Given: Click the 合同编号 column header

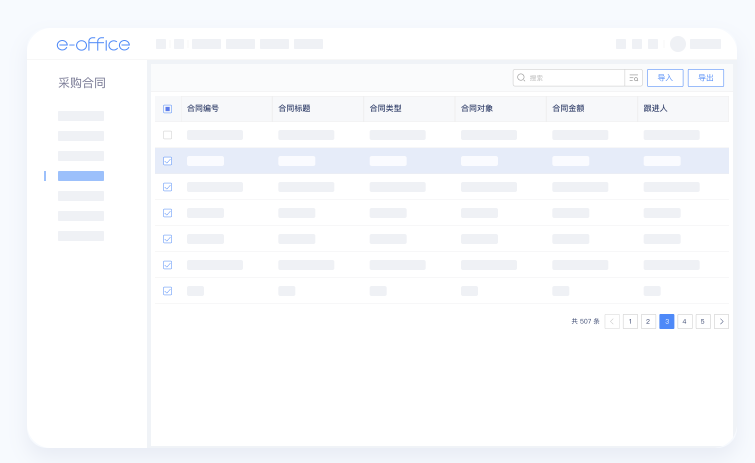Looking at the screenshot, I should (203, 108).
